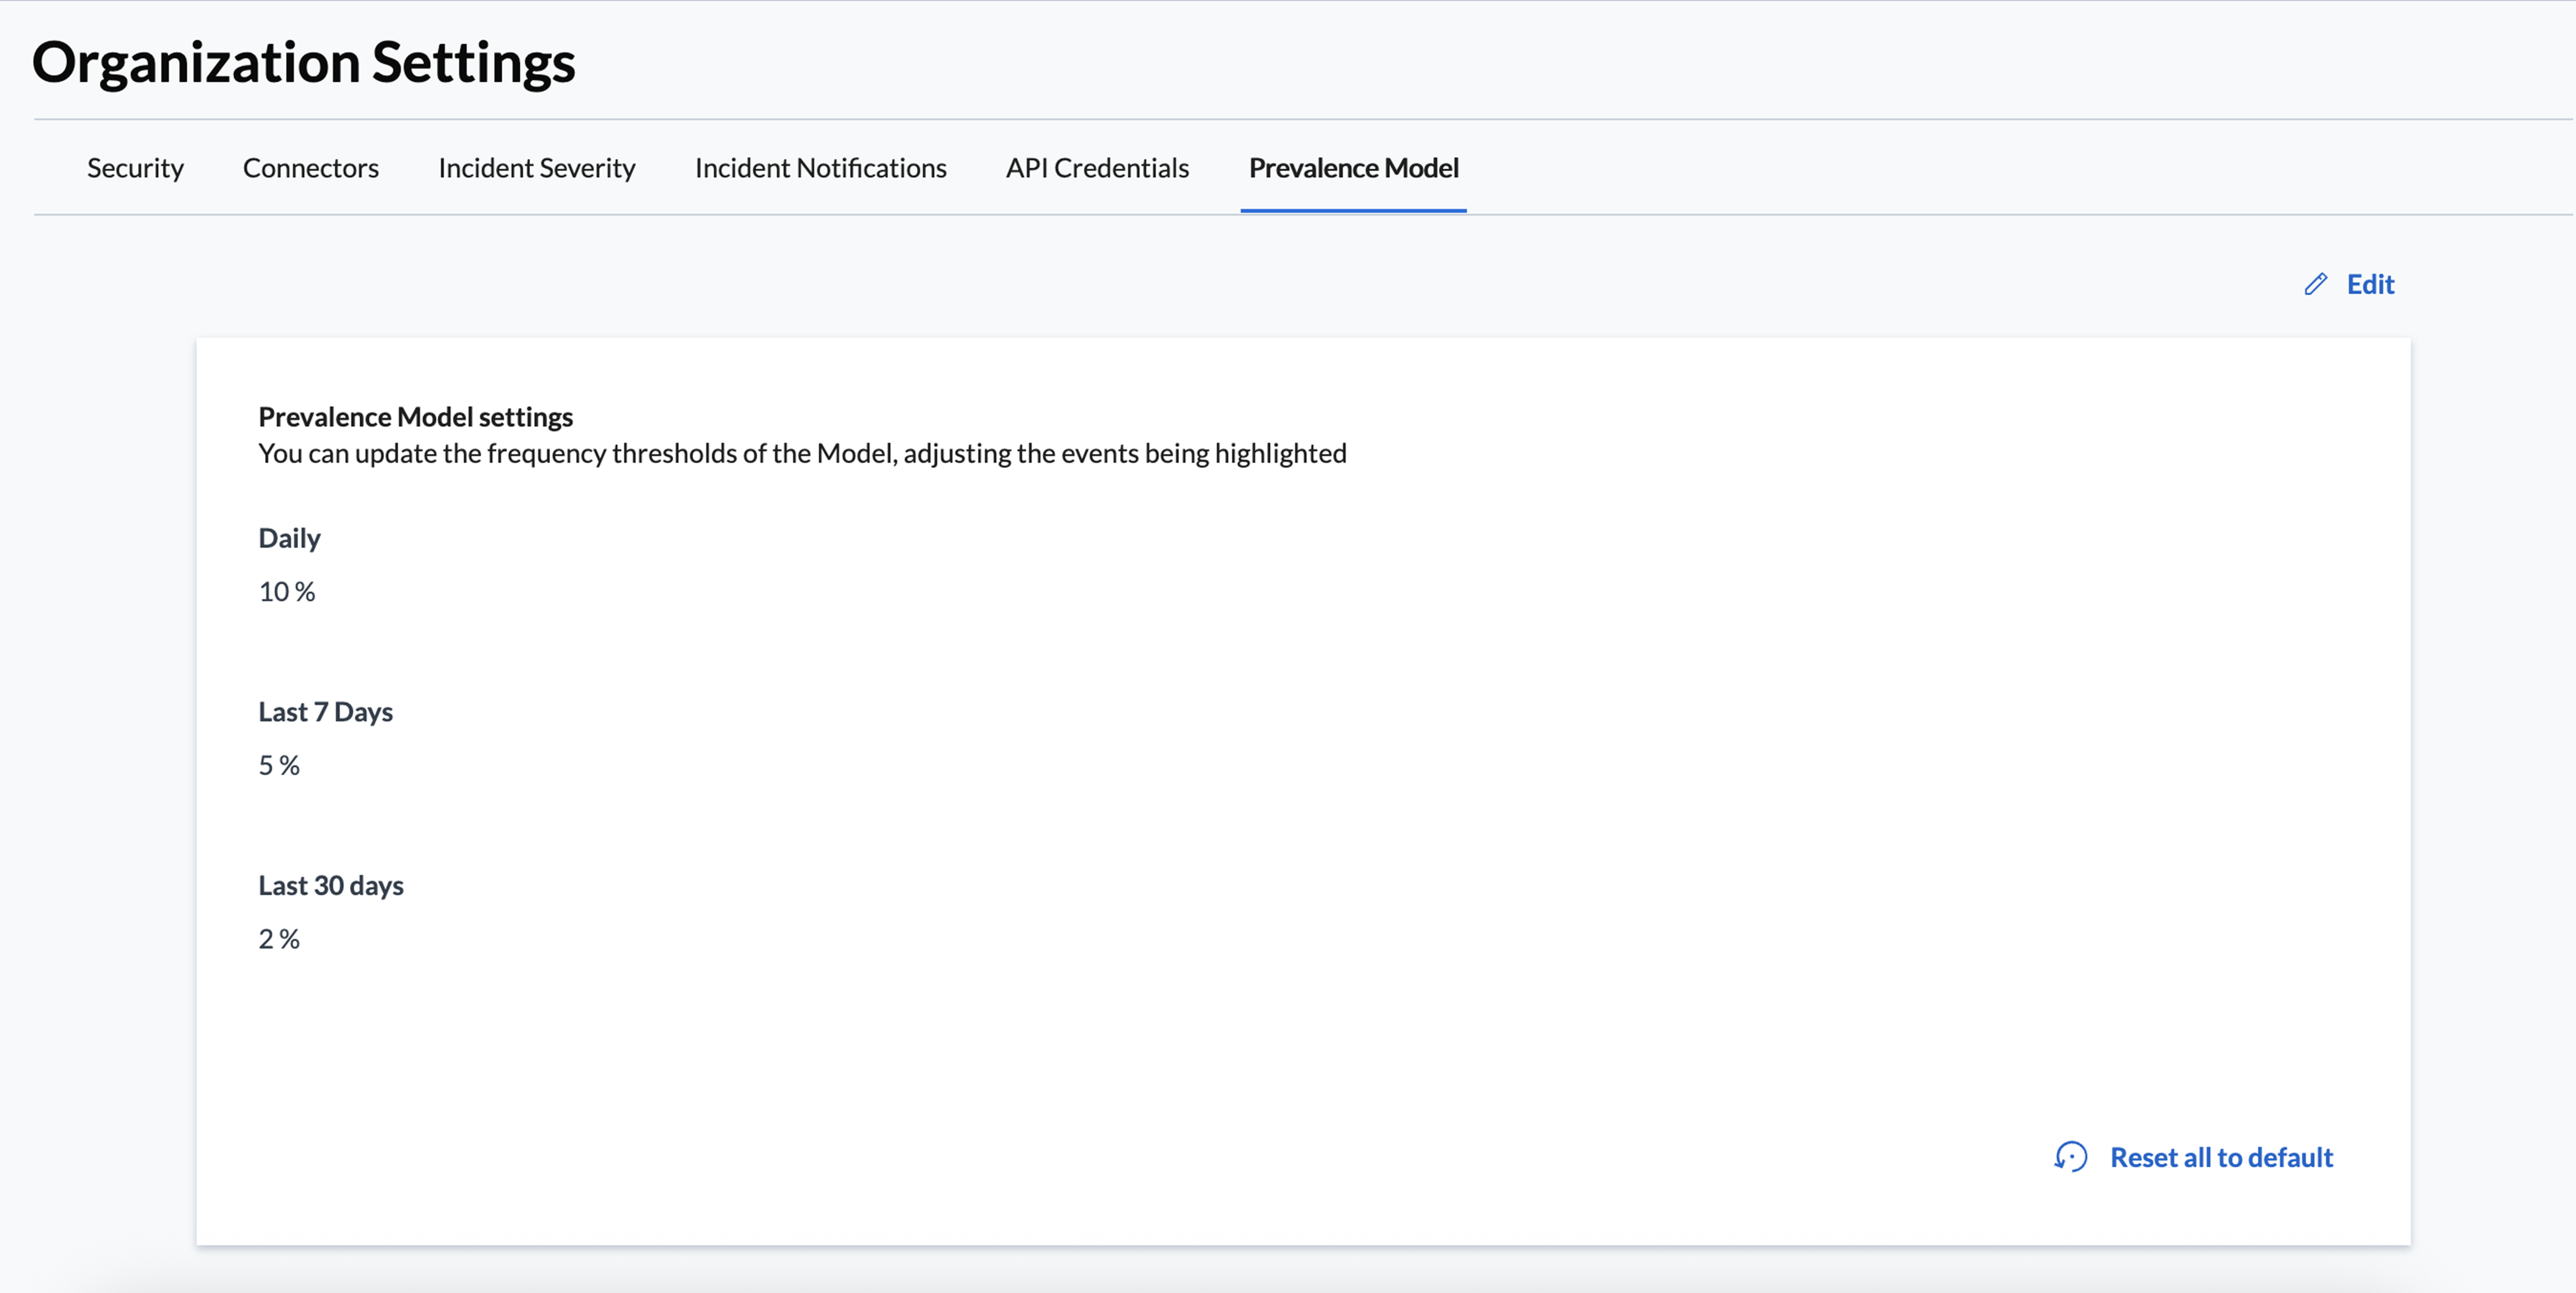2576x1293 pixels.
Task: Click the Daily label
Action: coord(289,538)
